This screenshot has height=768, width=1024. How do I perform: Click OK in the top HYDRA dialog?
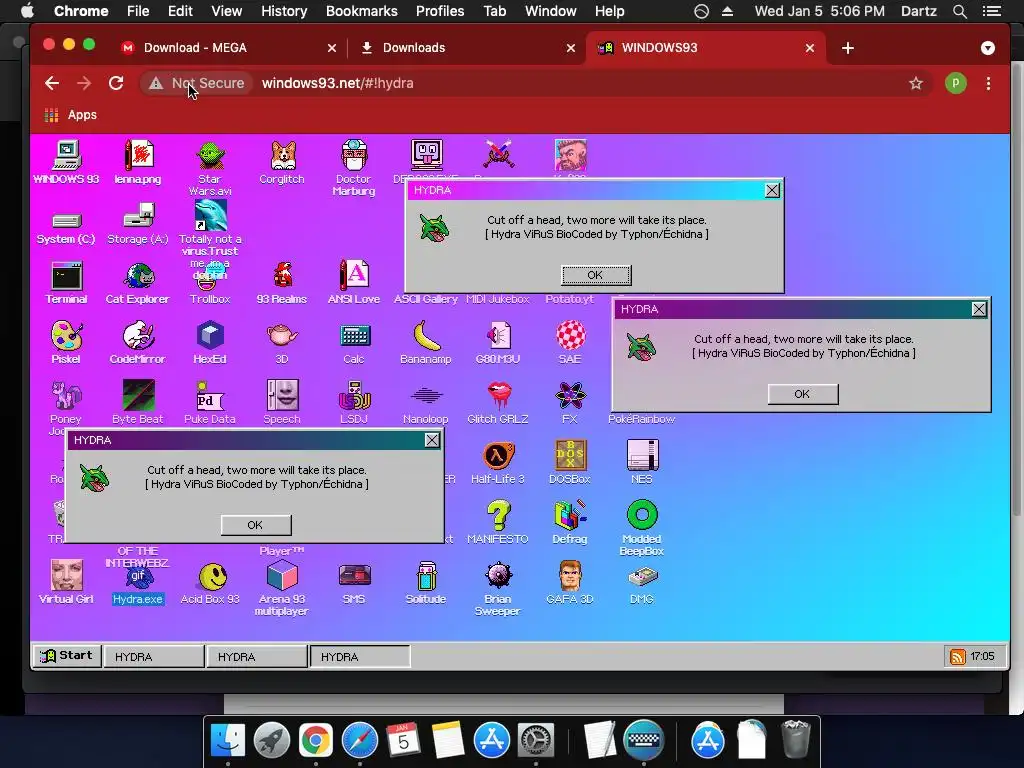coord(596,275)
